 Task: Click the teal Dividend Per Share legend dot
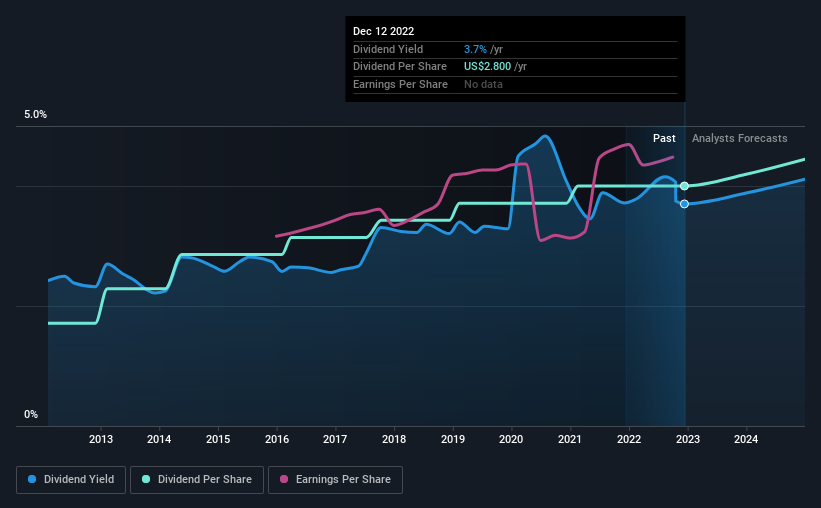click(x=146, y=479)
